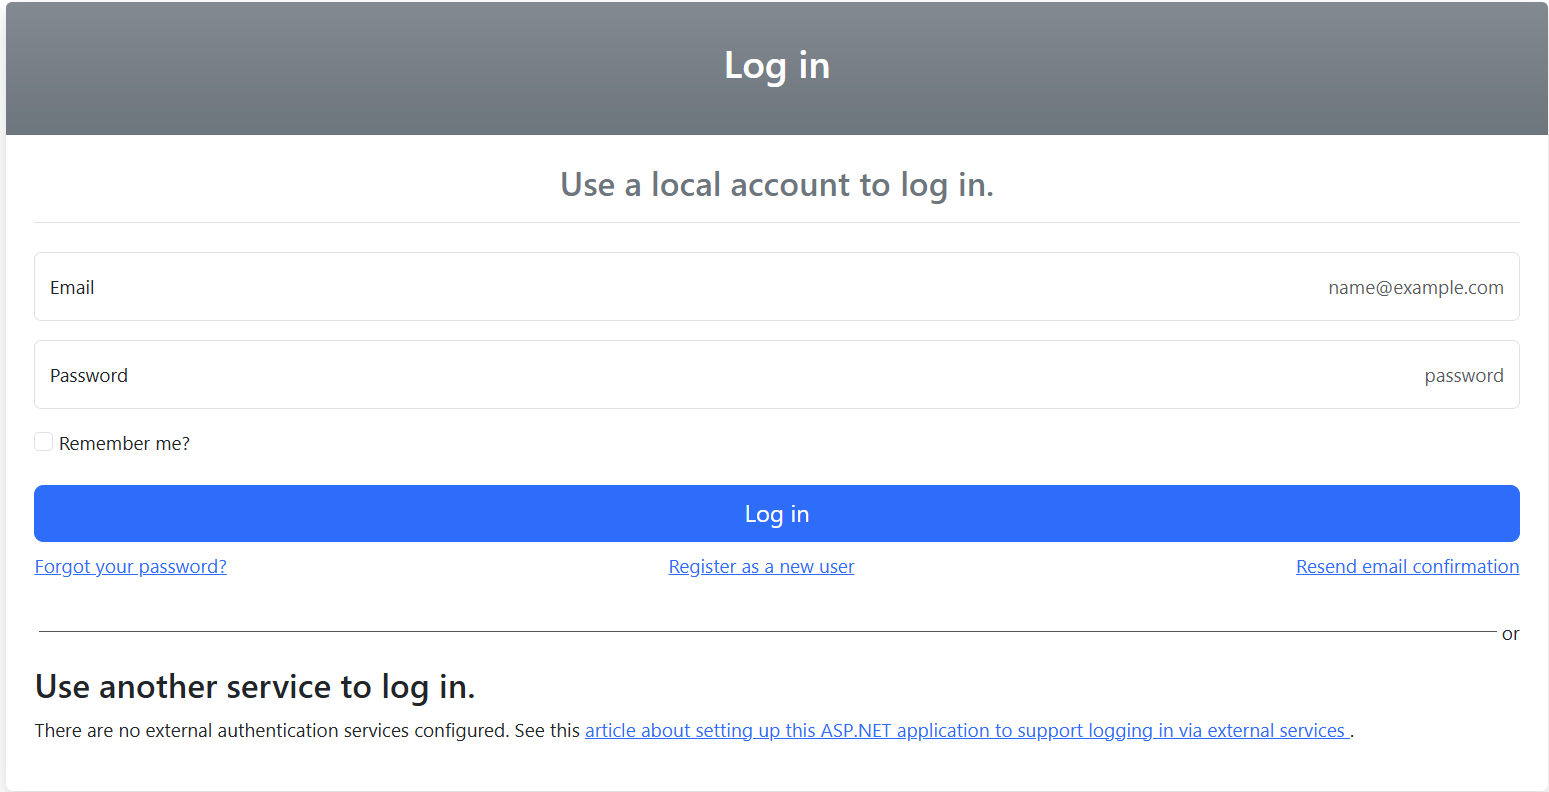Enable the Remember me checkbox
This screenshot has width=1549, height=792.
(x=44, y=442)
